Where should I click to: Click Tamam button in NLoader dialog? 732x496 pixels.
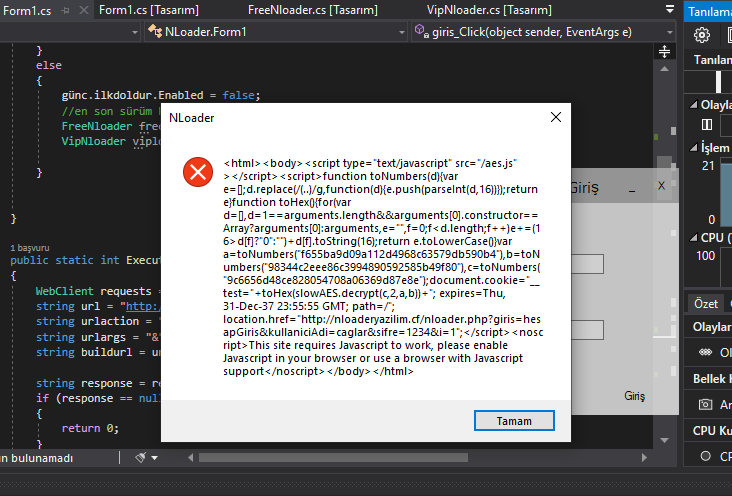pos(514,421)
